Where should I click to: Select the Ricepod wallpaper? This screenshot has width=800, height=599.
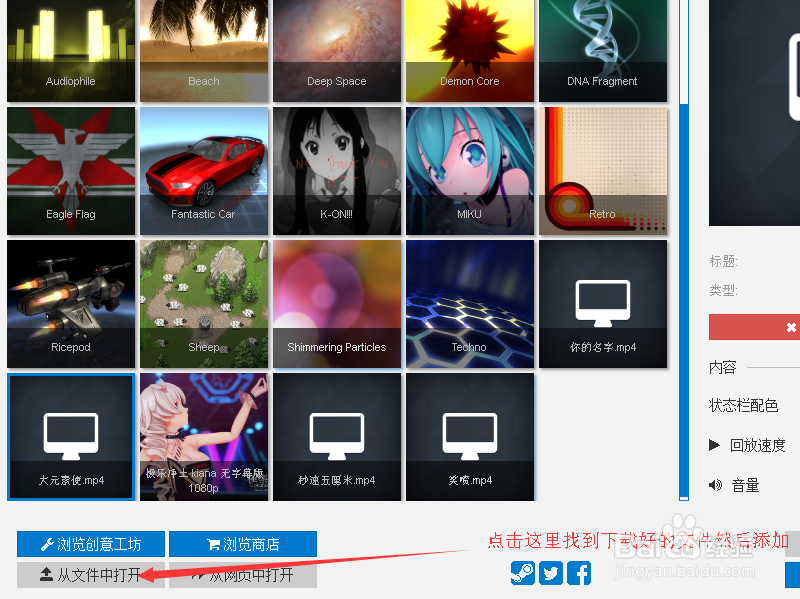[x=71, y=304]
